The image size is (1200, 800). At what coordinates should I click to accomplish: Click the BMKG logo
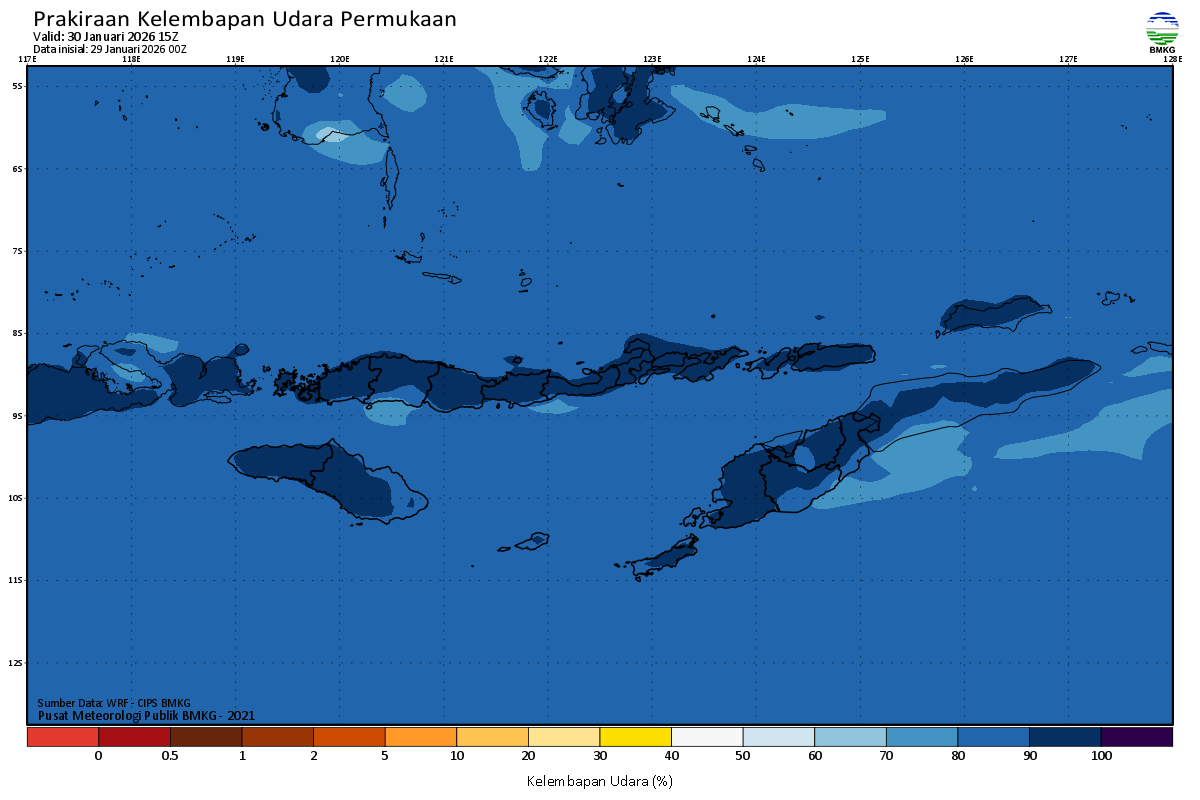click(x=1162, y=32)
